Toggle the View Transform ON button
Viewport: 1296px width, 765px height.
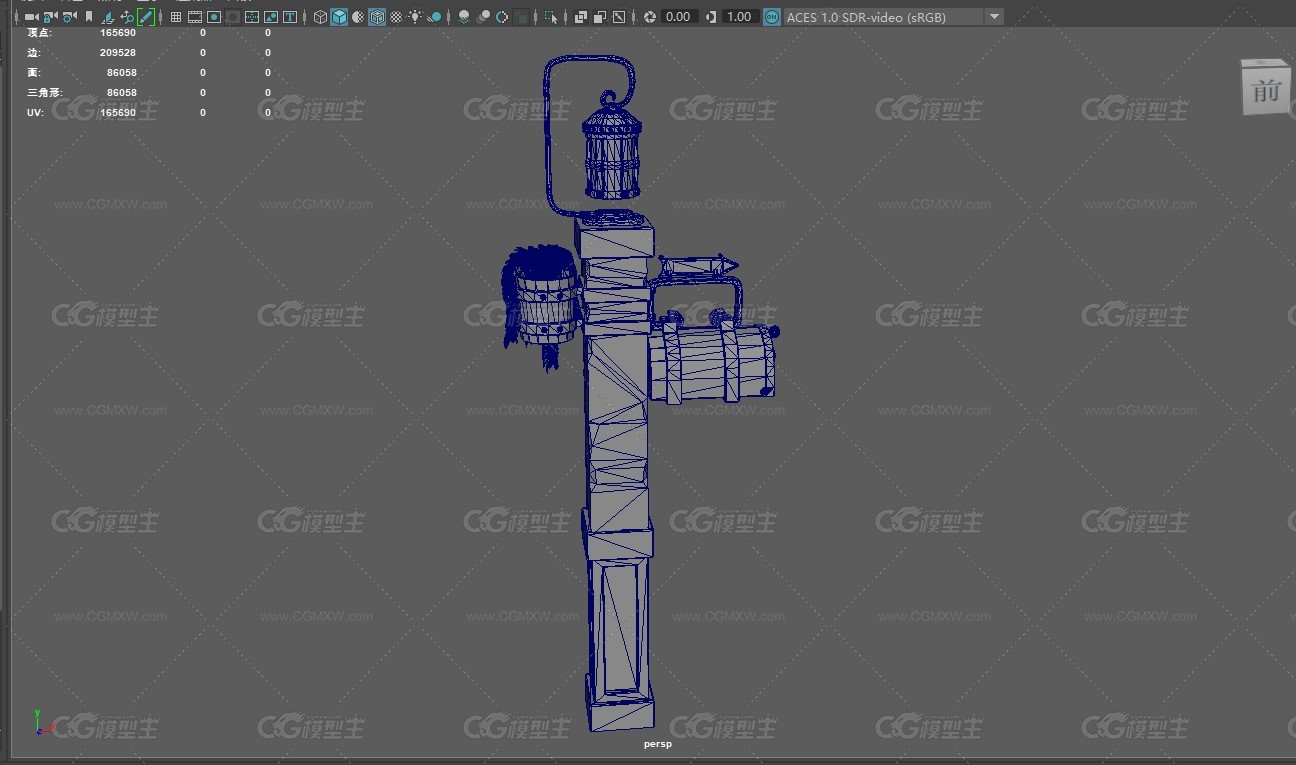coord(772,17)
